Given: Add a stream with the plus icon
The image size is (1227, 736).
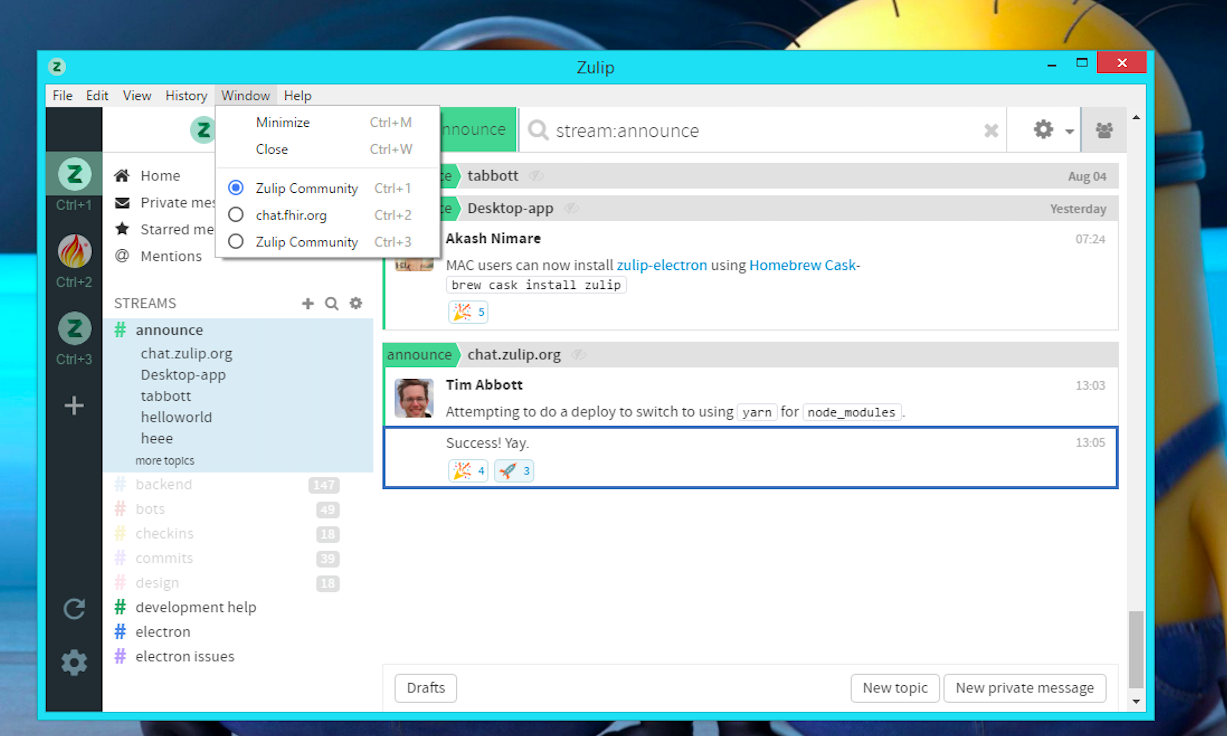Looking at the screenshot, I should click(308, 303).
